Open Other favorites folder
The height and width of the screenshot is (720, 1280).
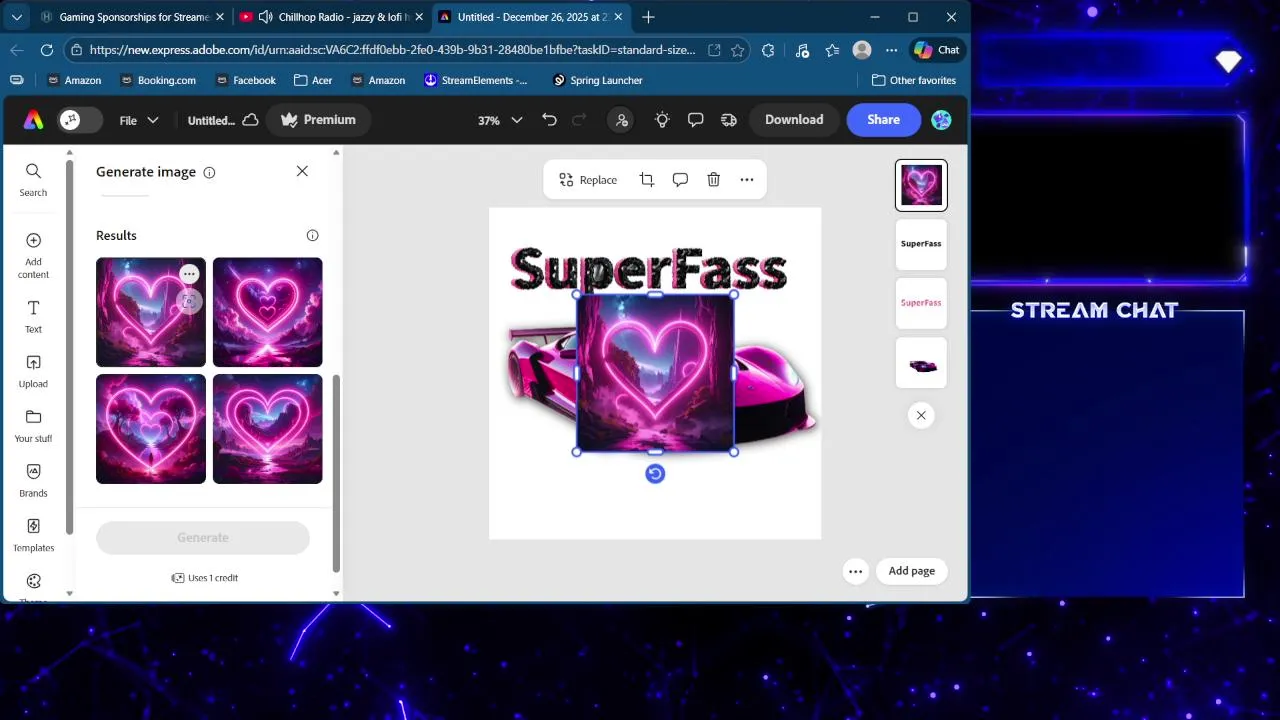click(914, 80)
